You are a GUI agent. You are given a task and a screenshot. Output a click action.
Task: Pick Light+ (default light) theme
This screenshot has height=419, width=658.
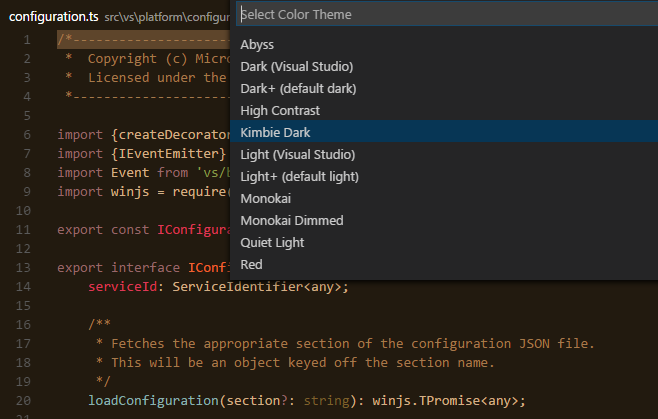tap(299, 176)
